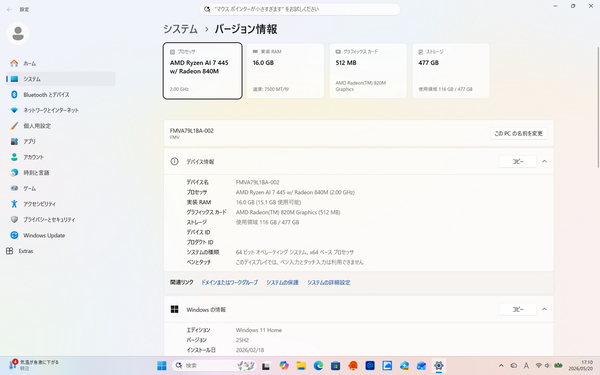
Task: Open ネットワークとインターネット settings
Action: 60,110
